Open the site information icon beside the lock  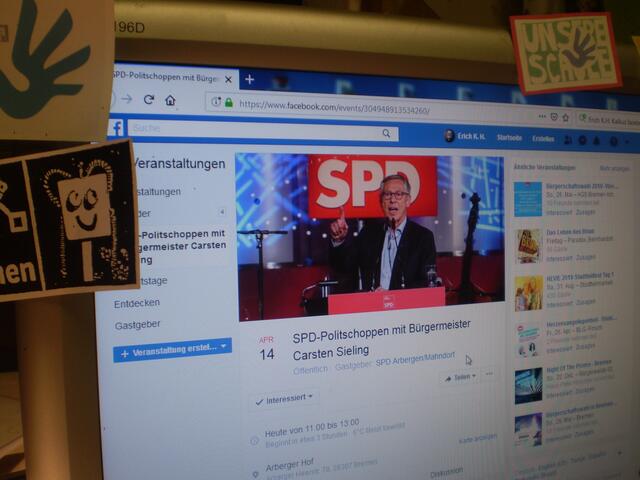coord(216,102)
